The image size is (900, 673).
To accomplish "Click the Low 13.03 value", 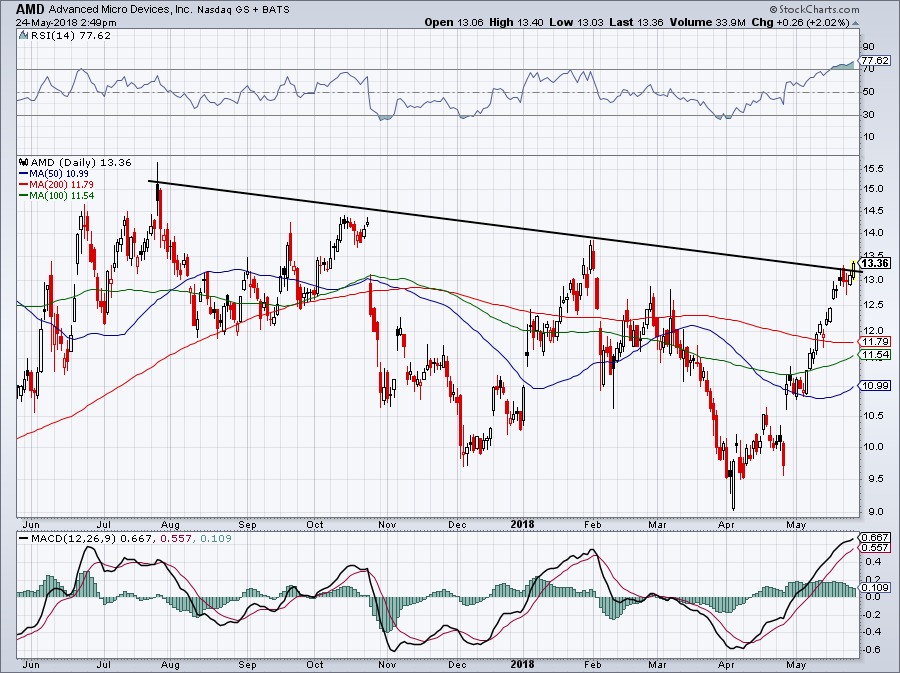I will (x=576, y=22).
